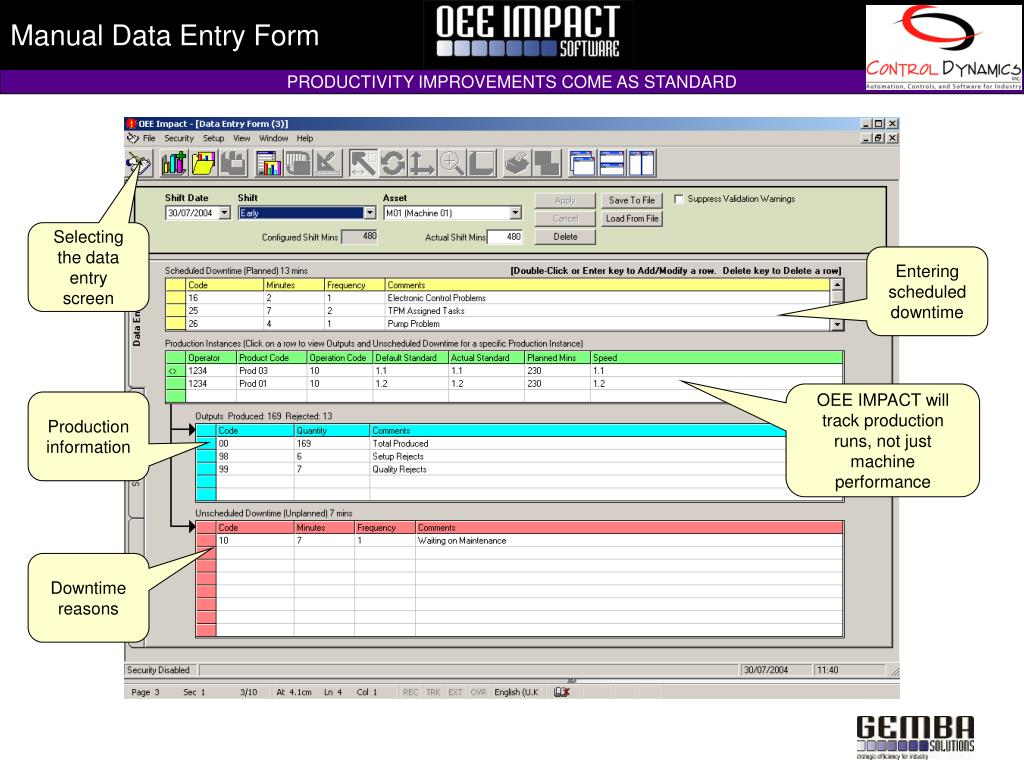Image resolution: width=1024 pixels, height=768 pixels.
Task: Click the Cancel button
Action: pyautogui.click(x=565, y=218)
